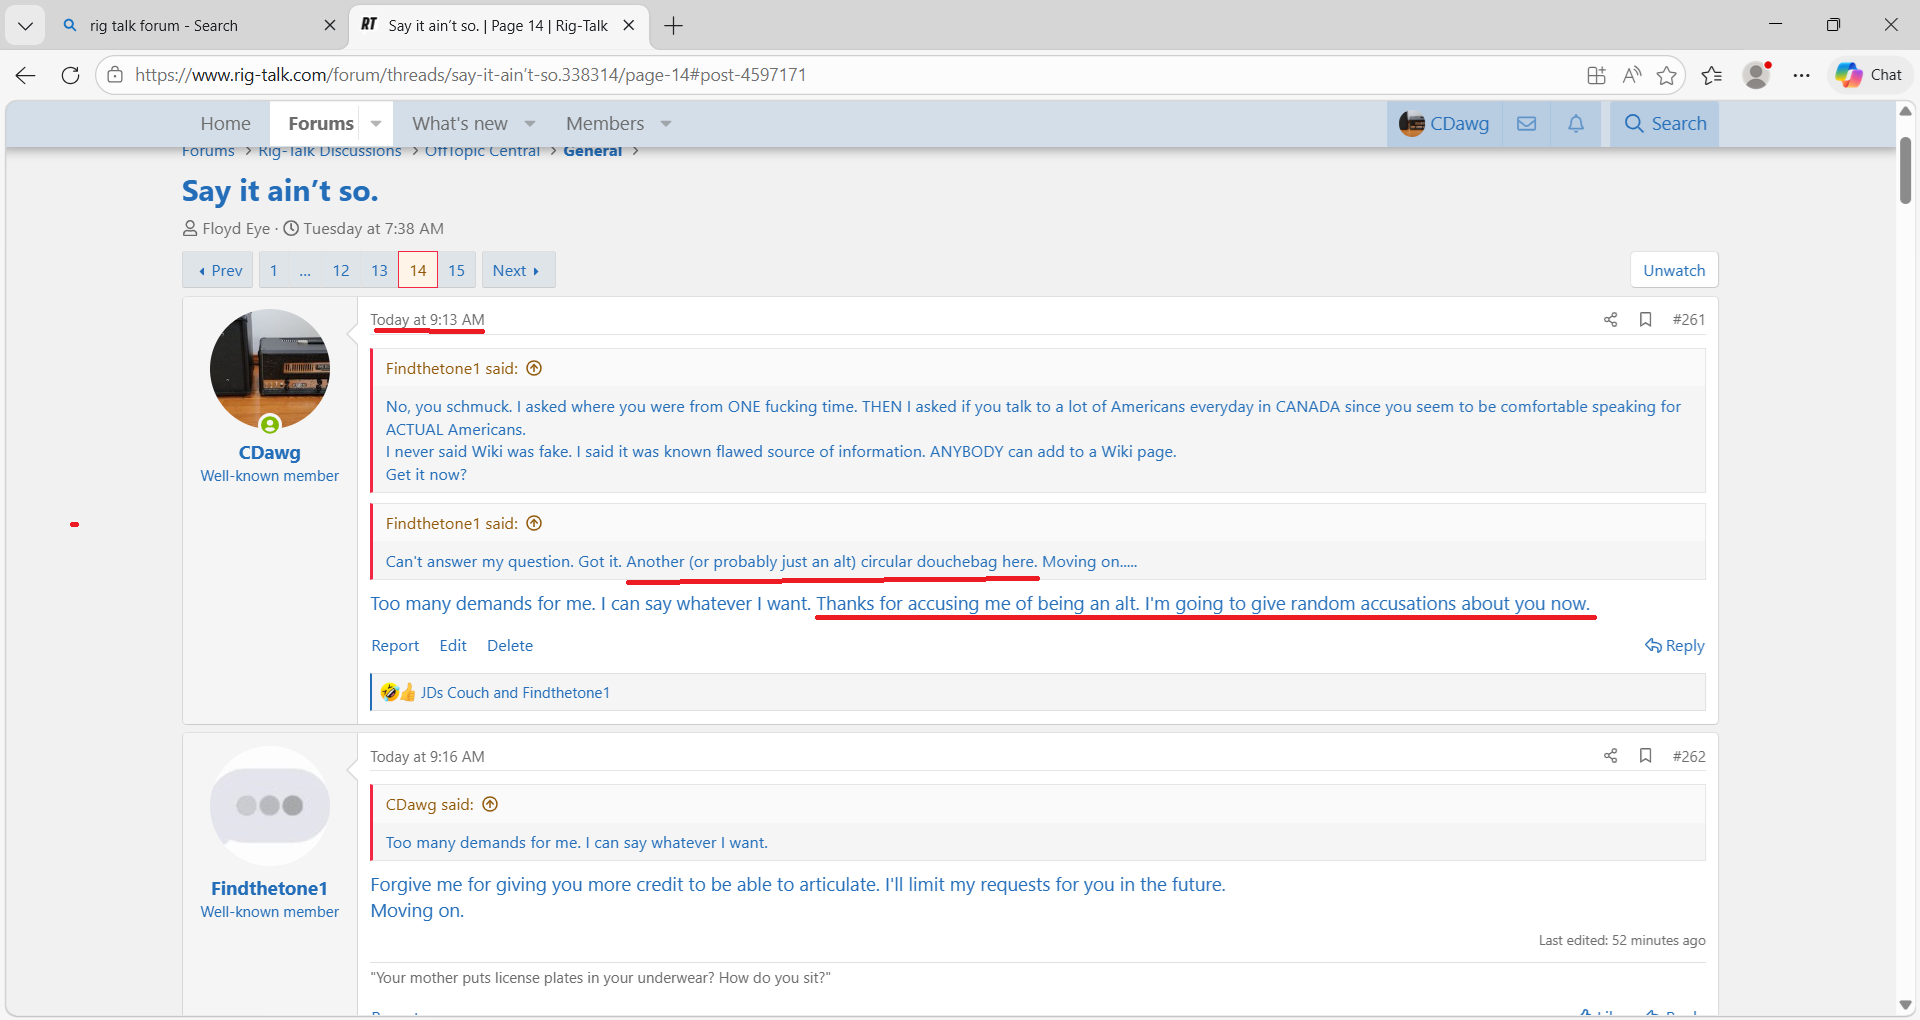Click the browser refresh icon

click(x=70, y=75)
